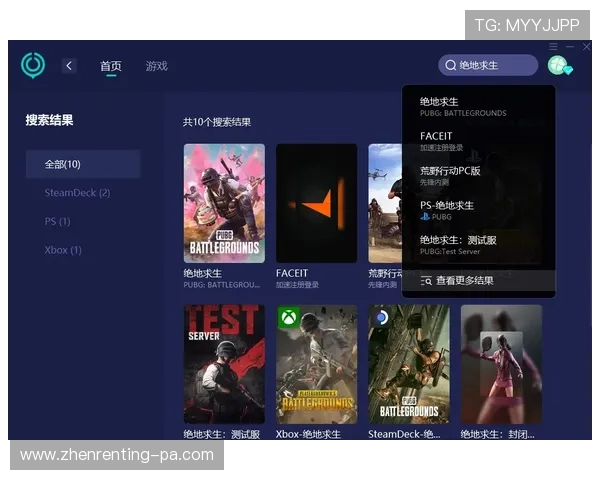The image size is (600, 480).
Task: Switch to the 首页 tab
Action: click(111, 66)
